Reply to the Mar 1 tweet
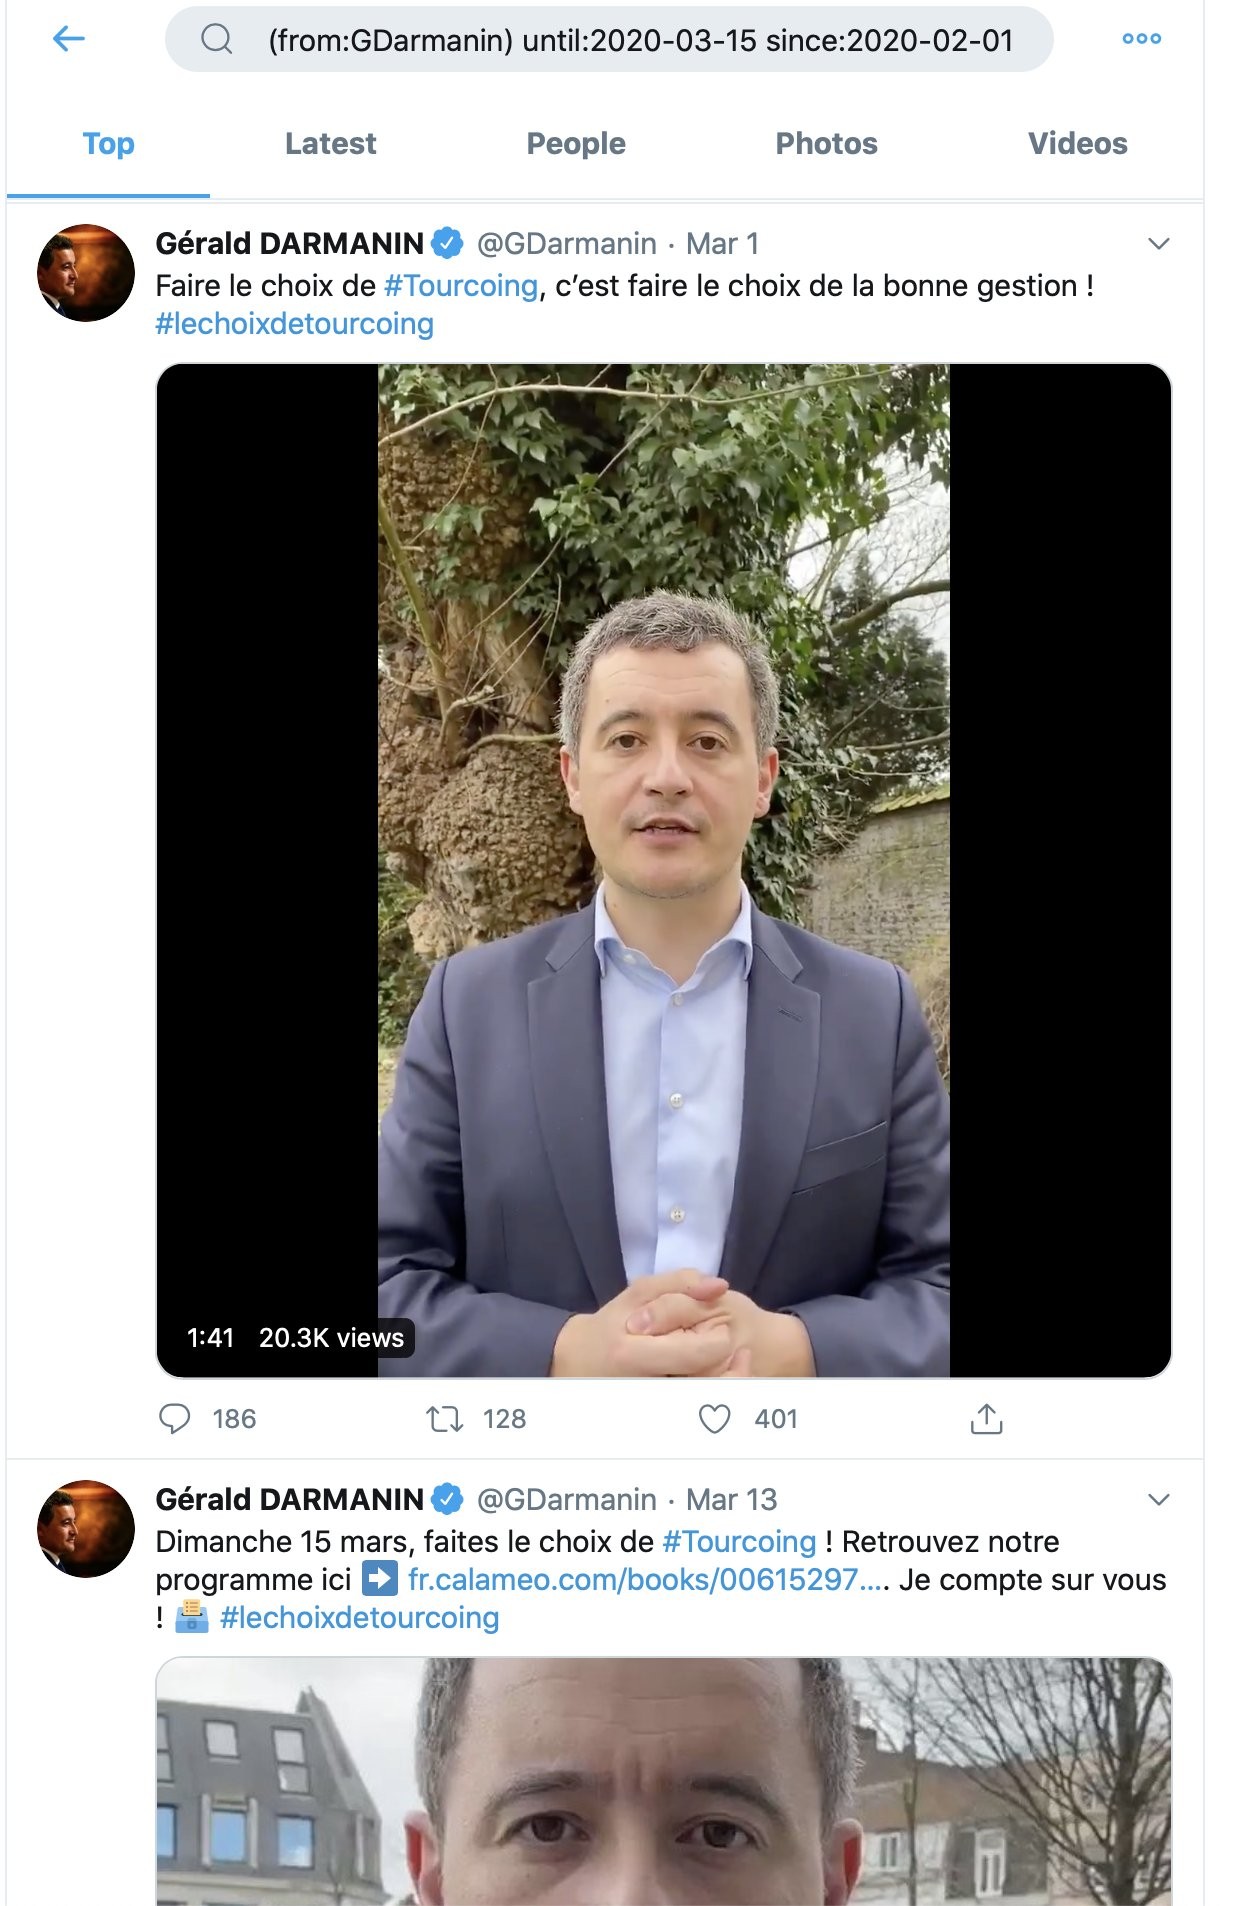The width and height of the screenshot is (1234, 1906). click(x=175, y=1418)
